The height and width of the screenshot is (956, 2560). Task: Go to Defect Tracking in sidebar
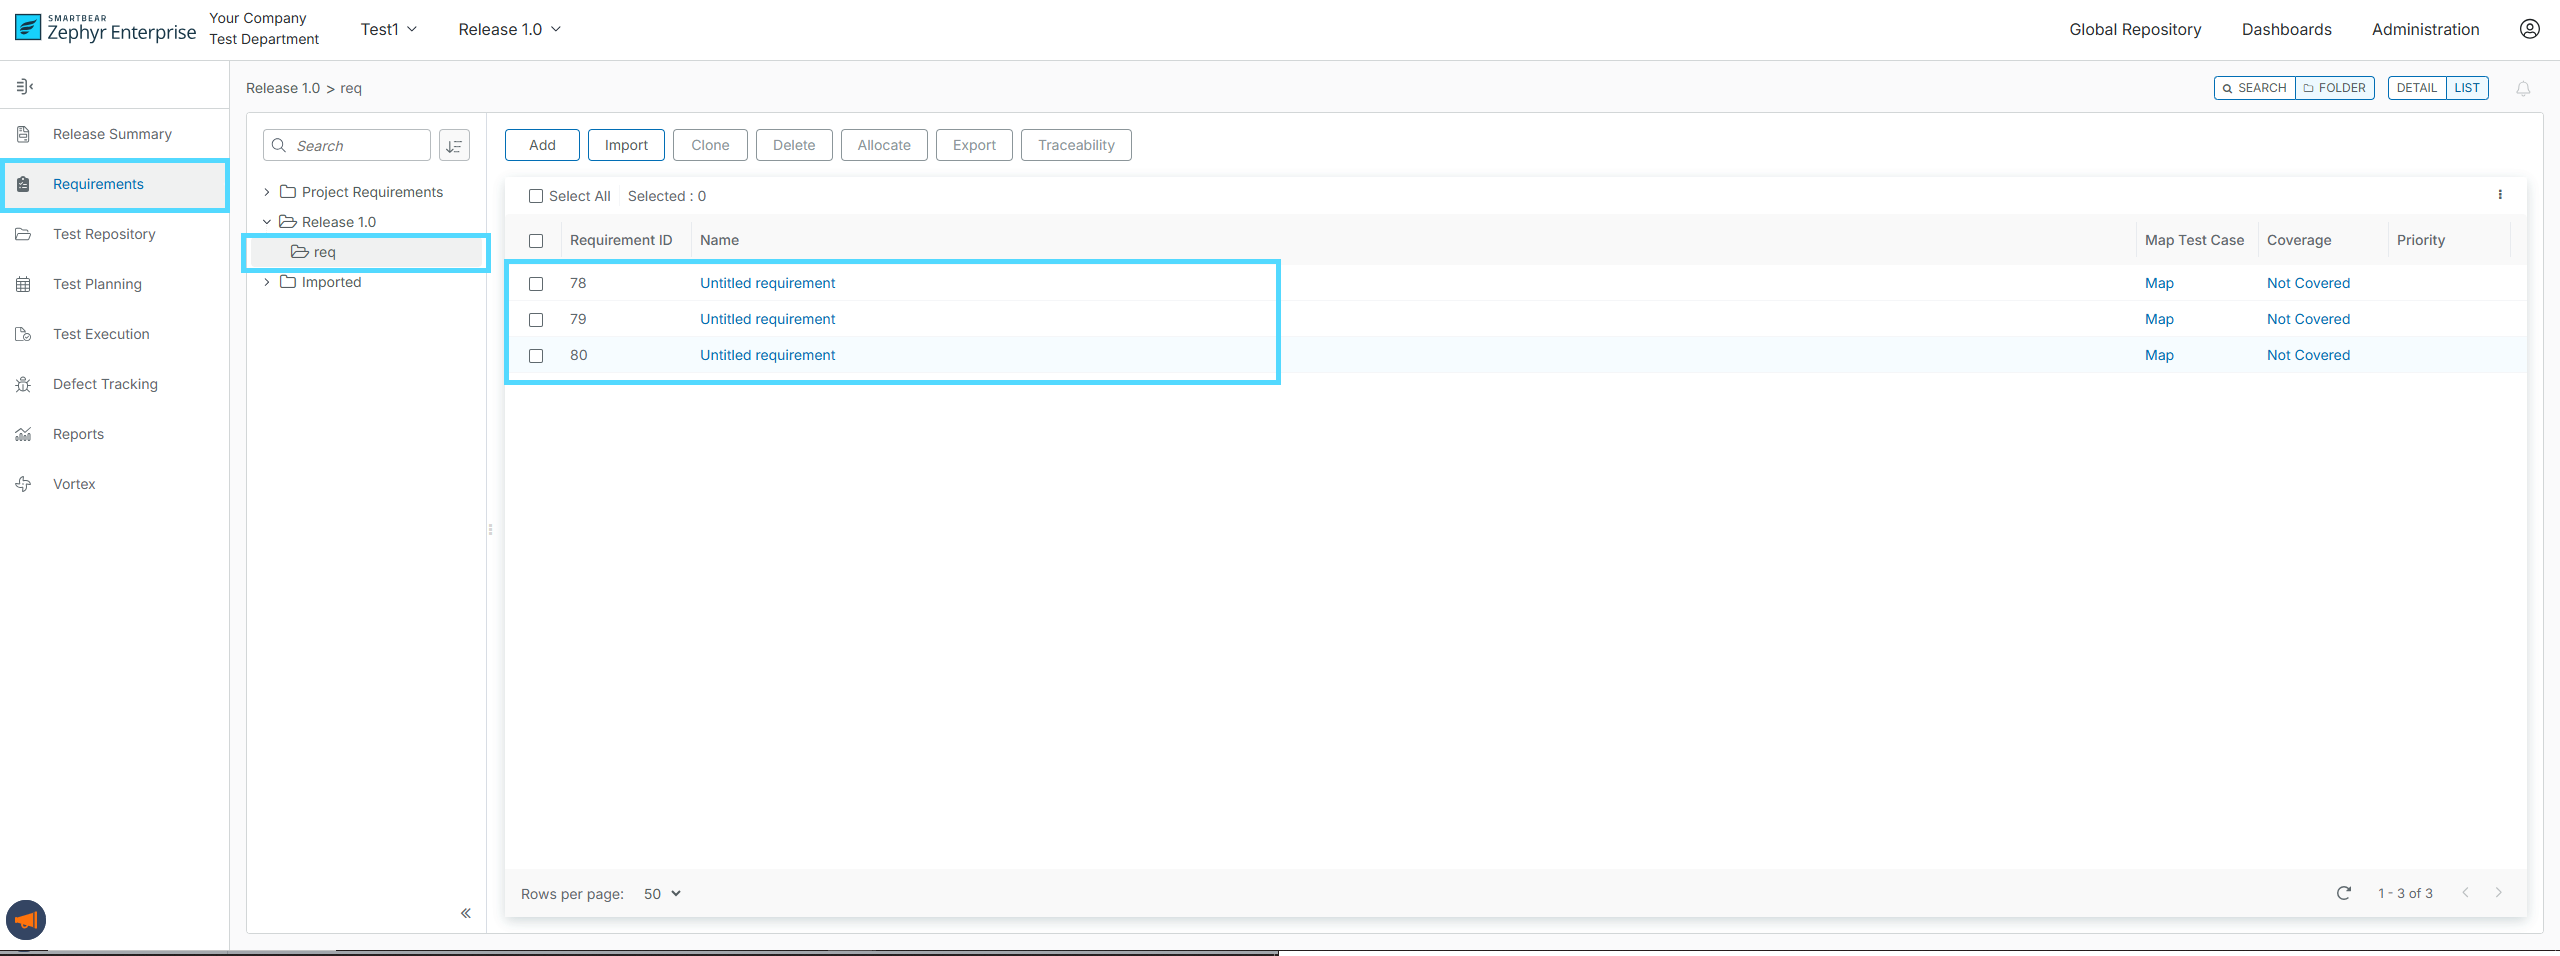coord(105,384)
